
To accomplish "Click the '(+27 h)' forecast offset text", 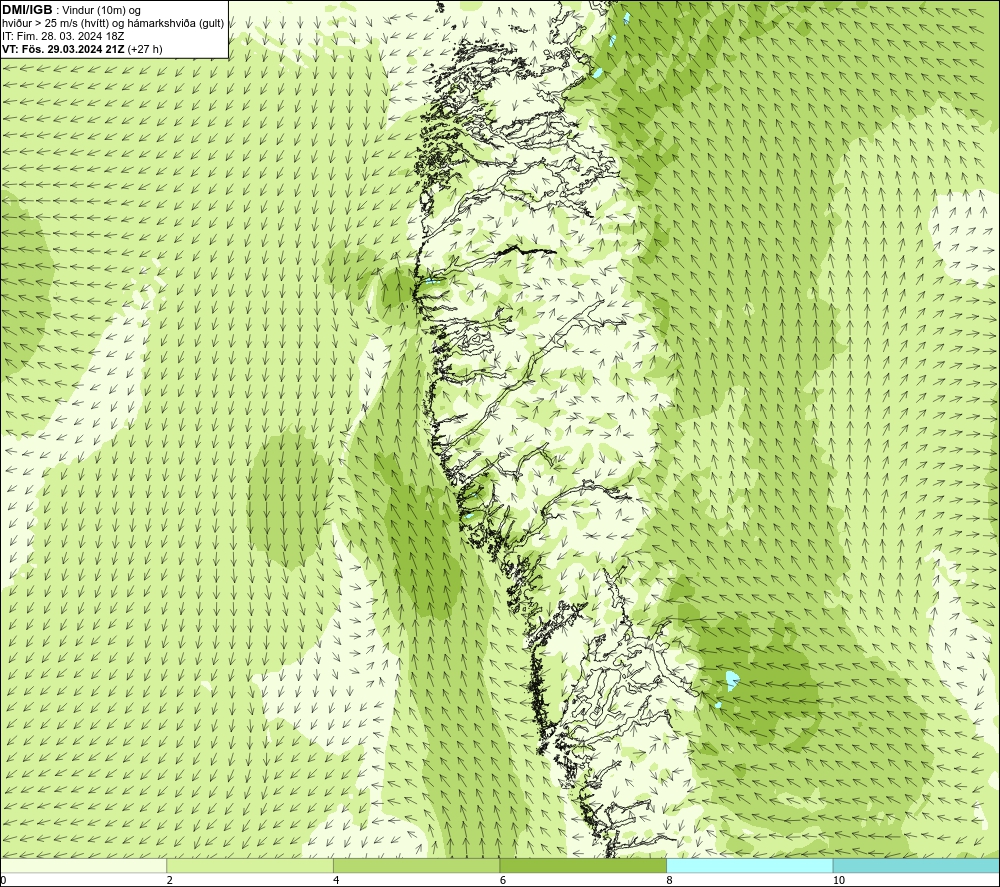I will point(145,49).
